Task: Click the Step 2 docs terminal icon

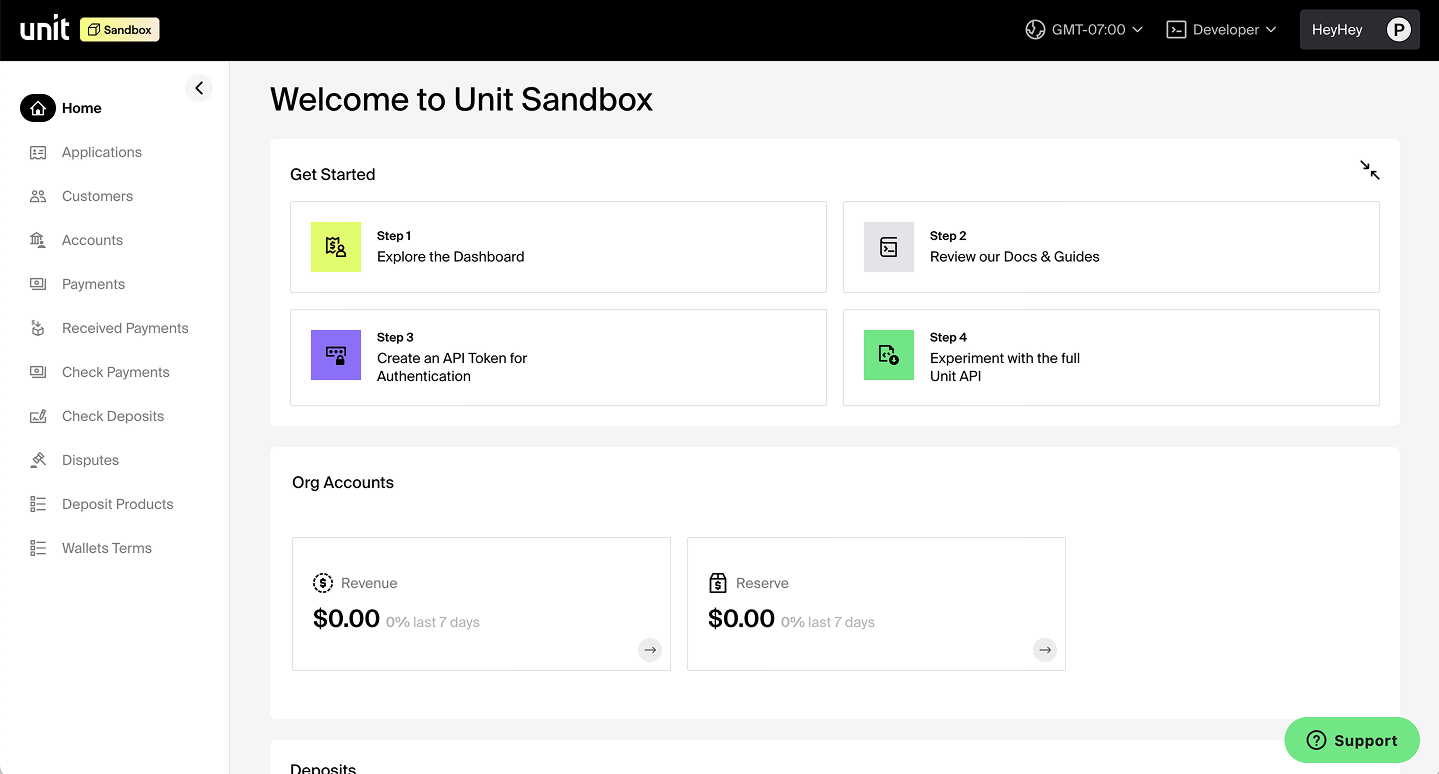Action: (x=889, y=247)
